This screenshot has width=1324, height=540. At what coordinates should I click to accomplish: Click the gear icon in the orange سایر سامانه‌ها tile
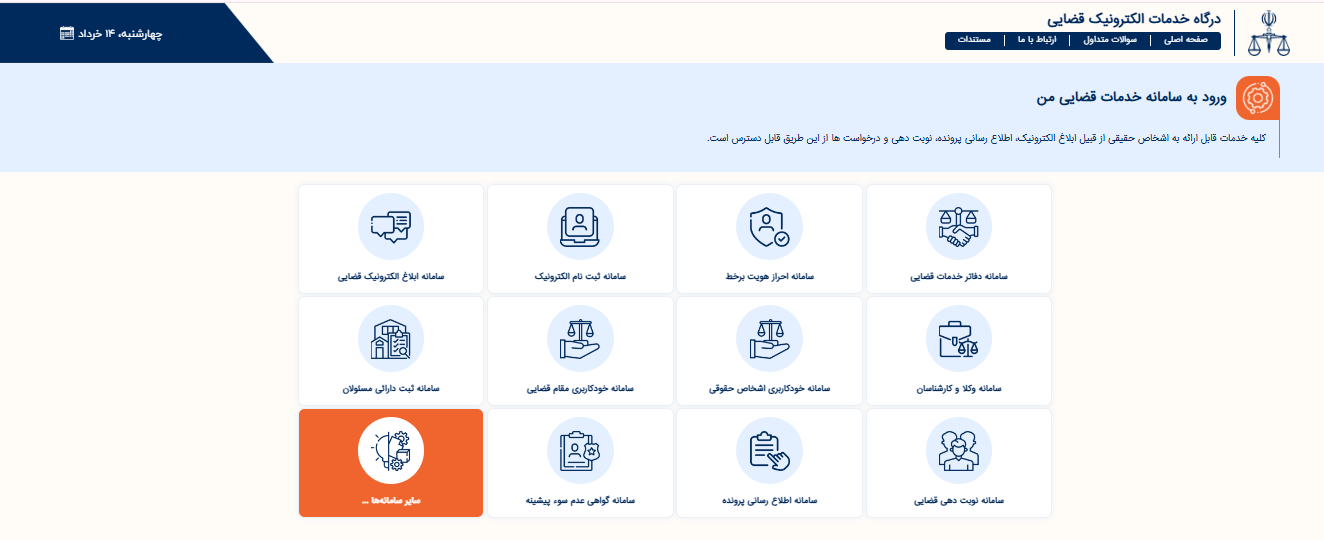391,451
